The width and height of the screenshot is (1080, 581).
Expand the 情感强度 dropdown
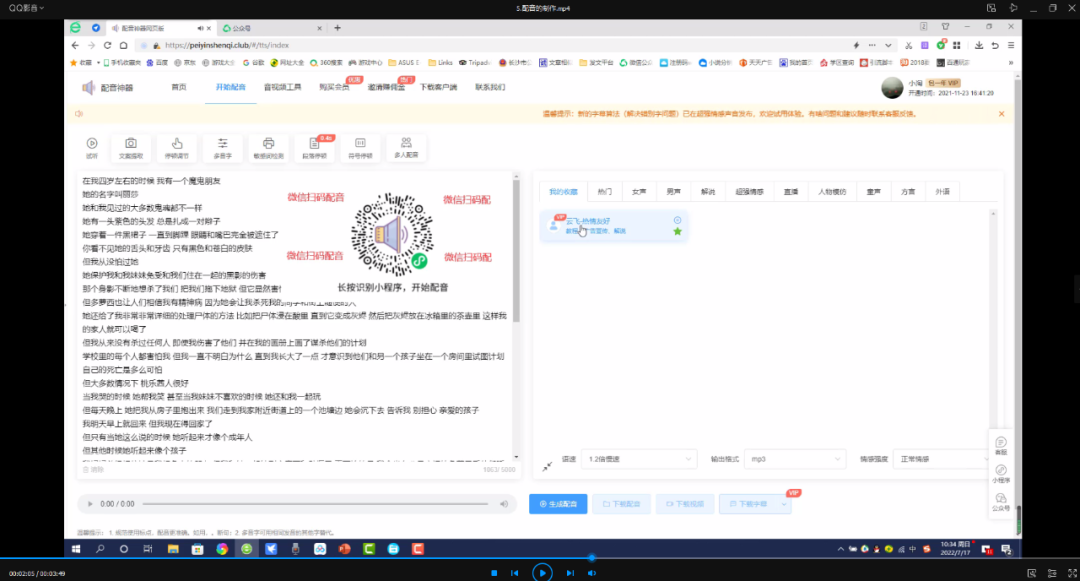(941, 459)
